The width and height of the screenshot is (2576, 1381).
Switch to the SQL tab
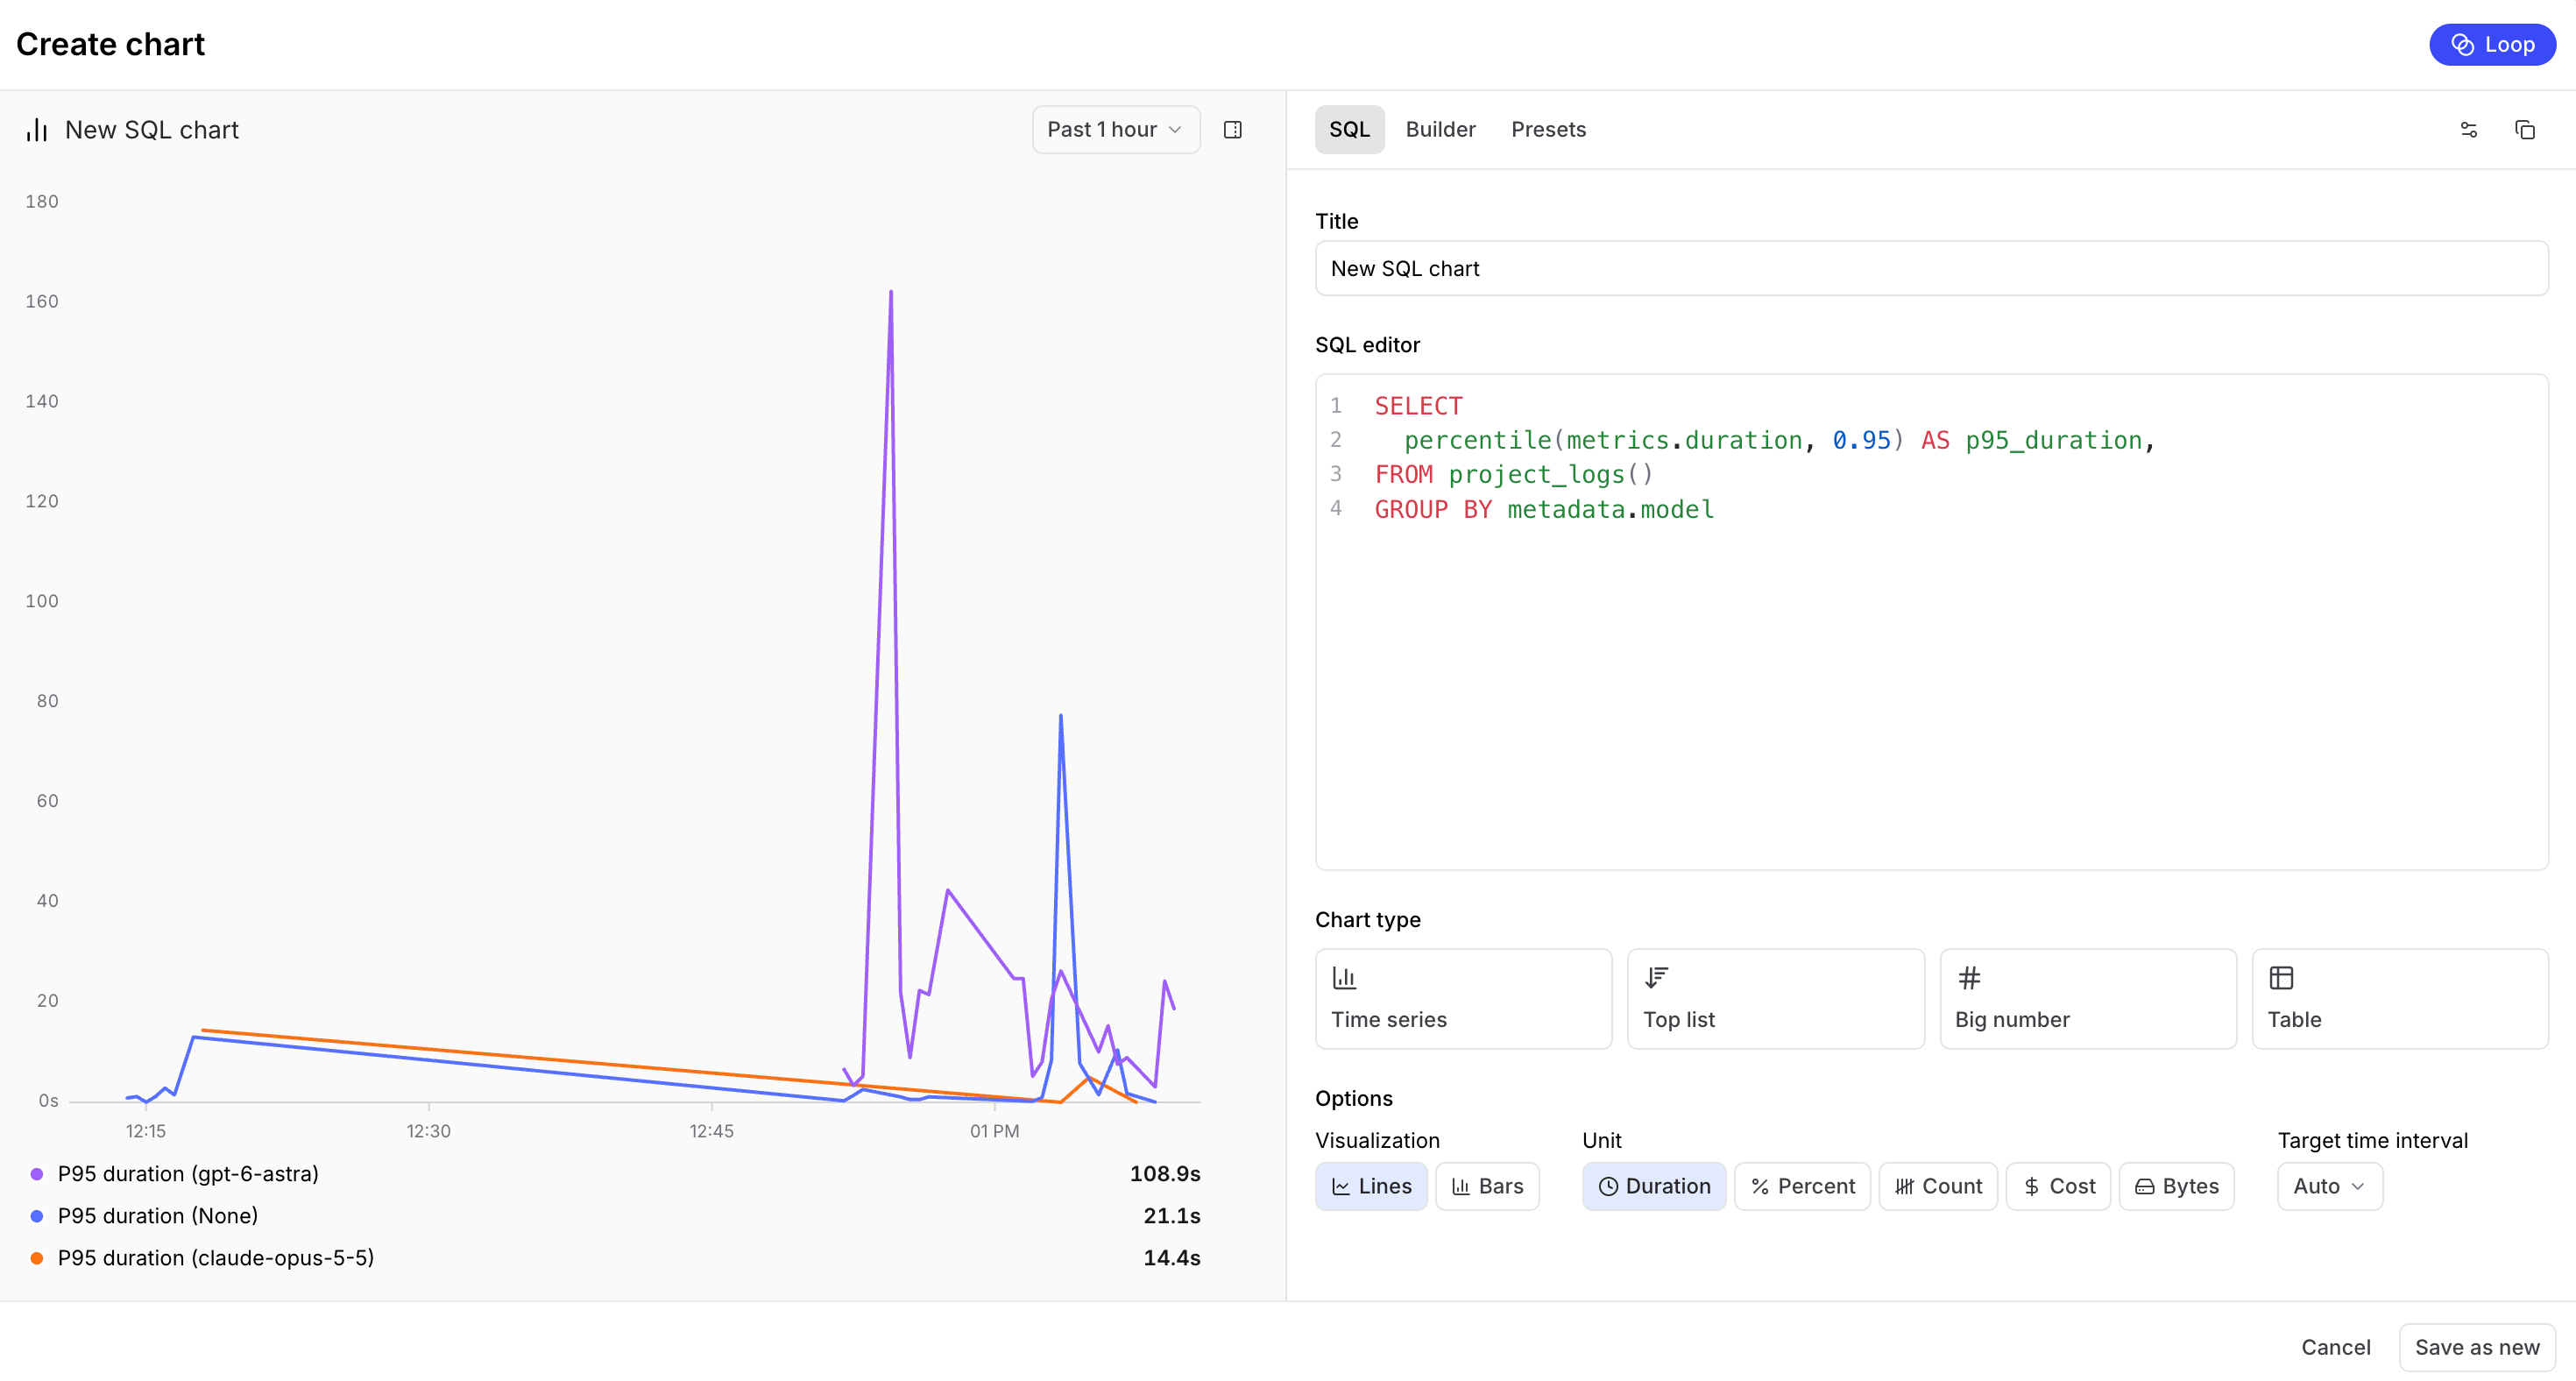coord(1349,130)
